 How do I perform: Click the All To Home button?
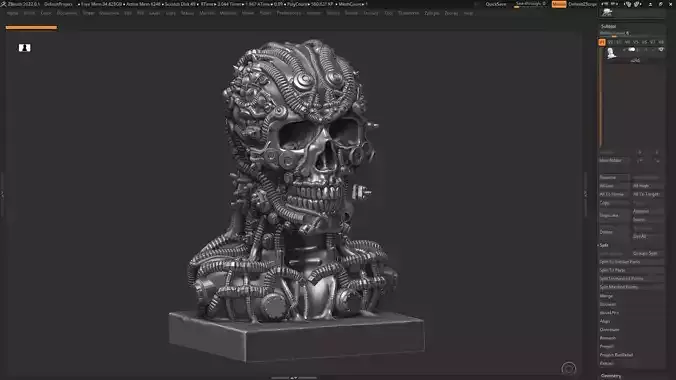[x=614, y=194]
